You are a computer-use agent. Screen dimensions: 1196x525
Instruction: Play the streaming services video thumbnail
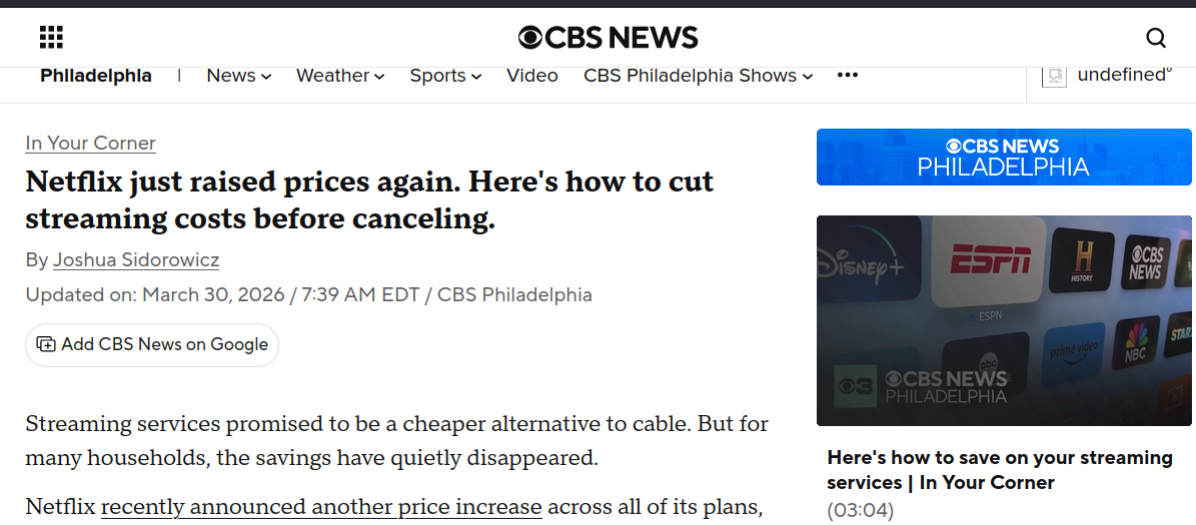(x=1003, y=320)
